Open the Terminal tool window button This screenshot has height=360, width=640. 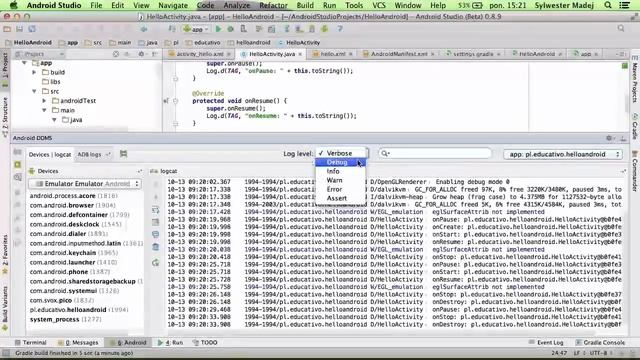coord(30,342)
